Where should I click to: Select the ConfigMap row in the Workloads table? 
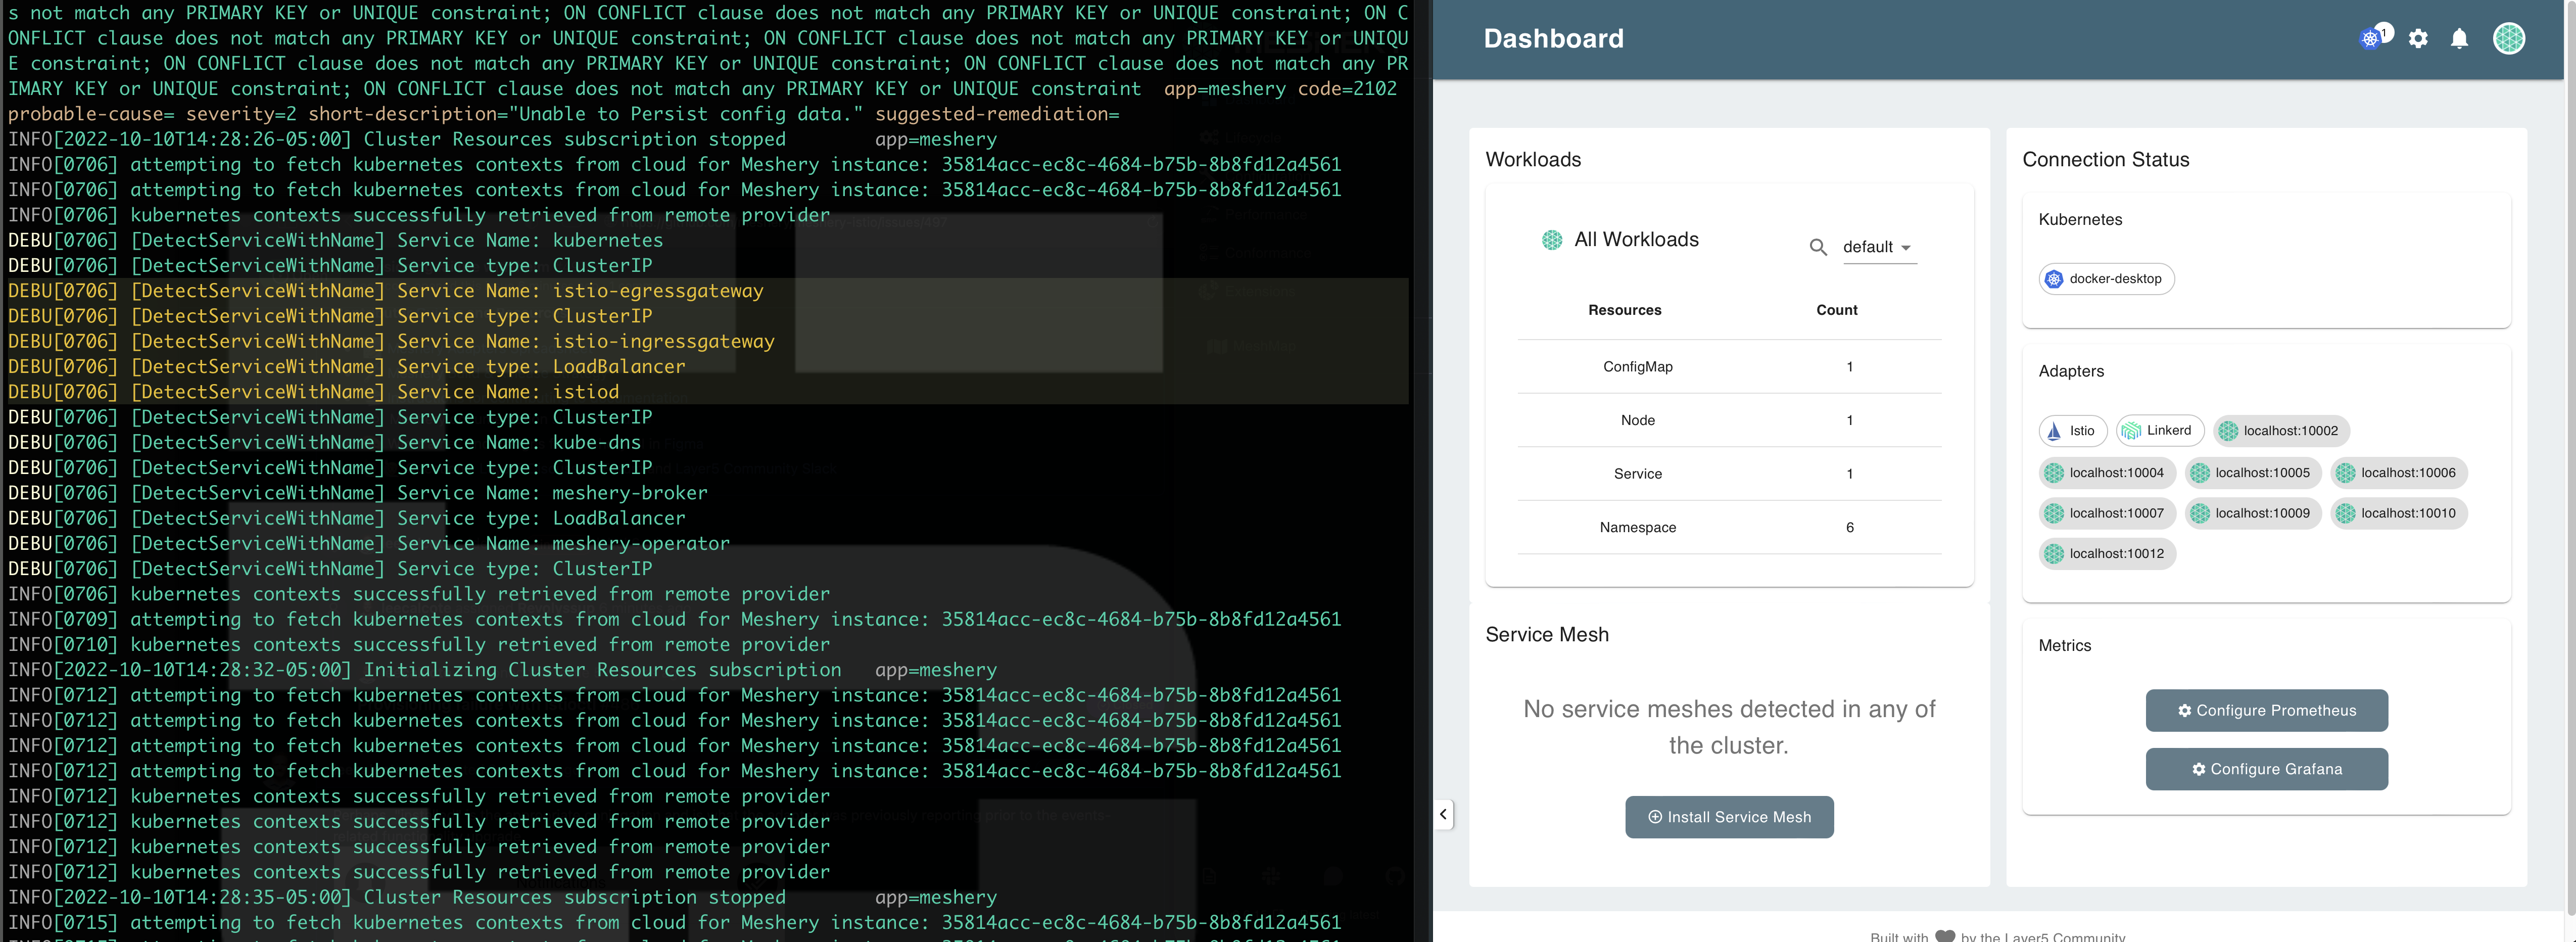click(1638, 366)
